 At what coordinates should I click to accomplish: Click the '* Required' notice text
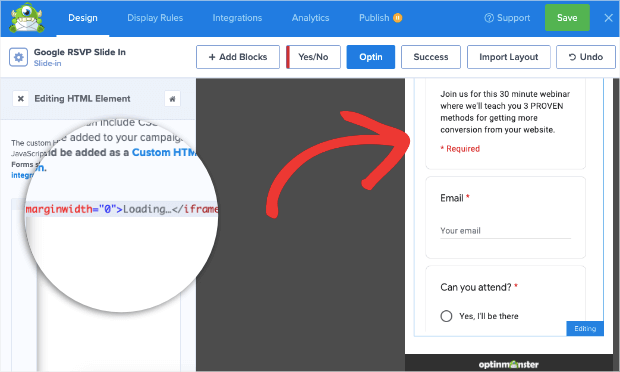click(460, 149)
